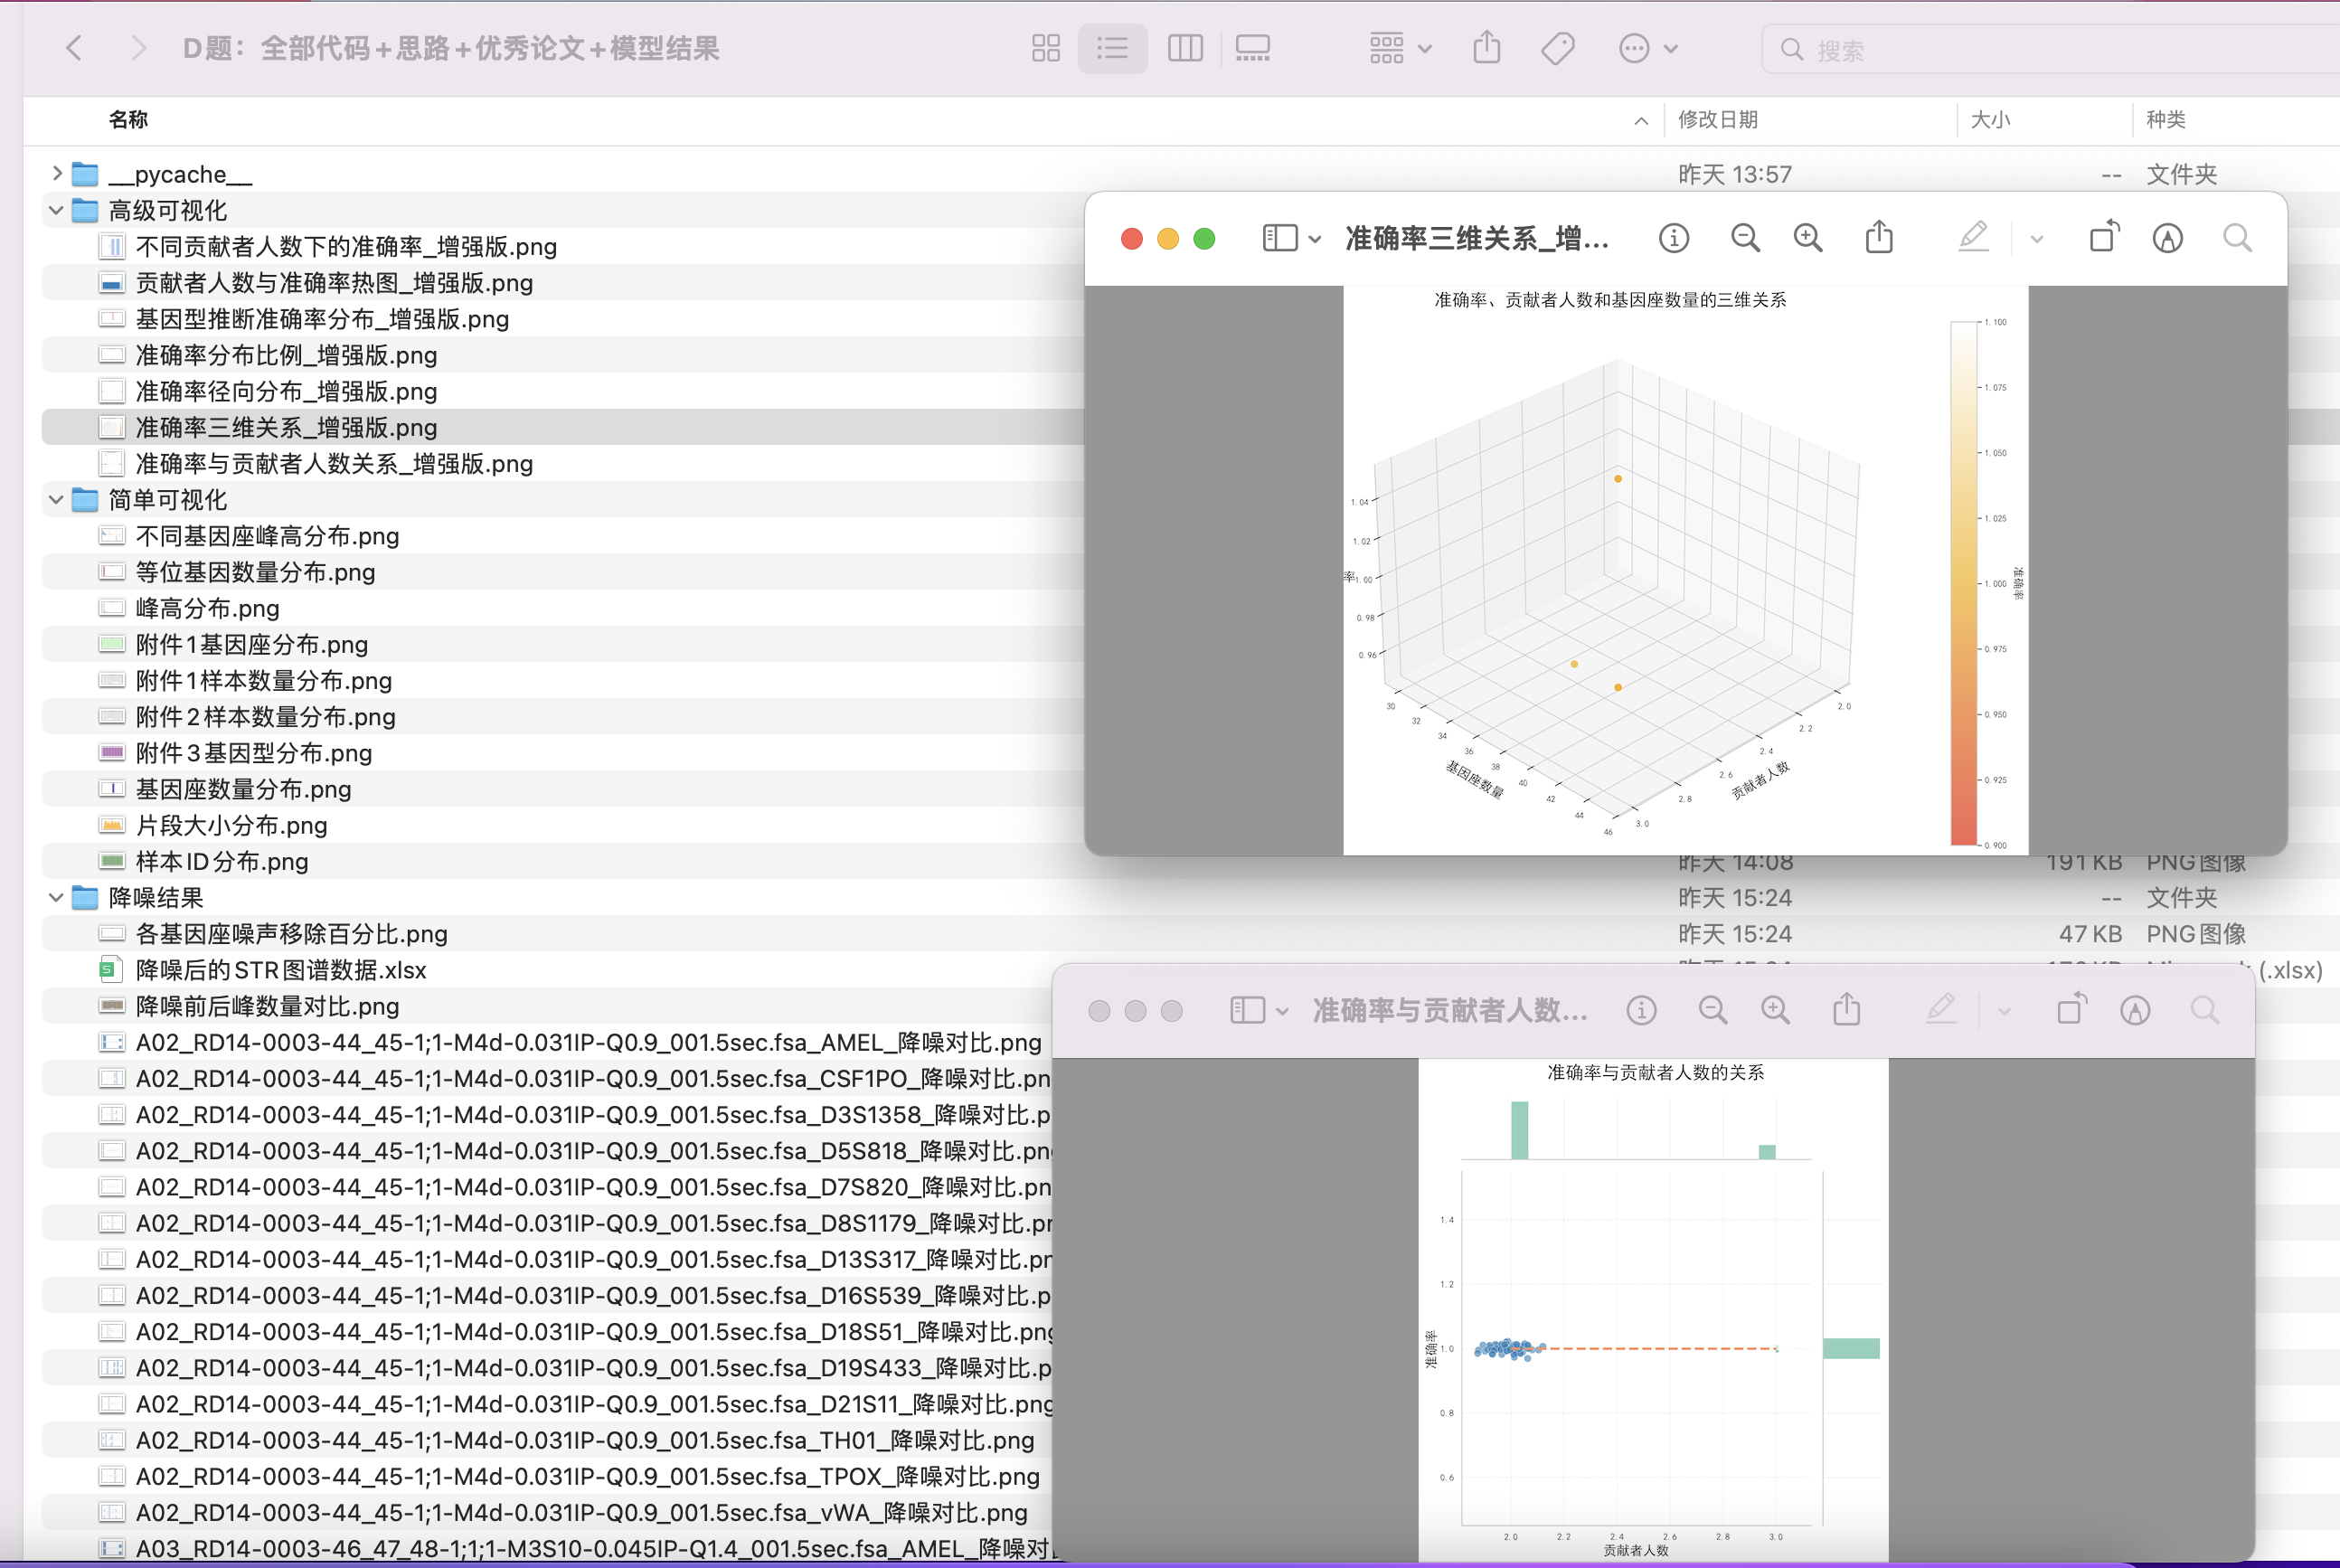Viewport: 2340px width, 1568px height.
Task: Zoom in on 准确率三维关系 preview window
Action: tap(1807, 238)
